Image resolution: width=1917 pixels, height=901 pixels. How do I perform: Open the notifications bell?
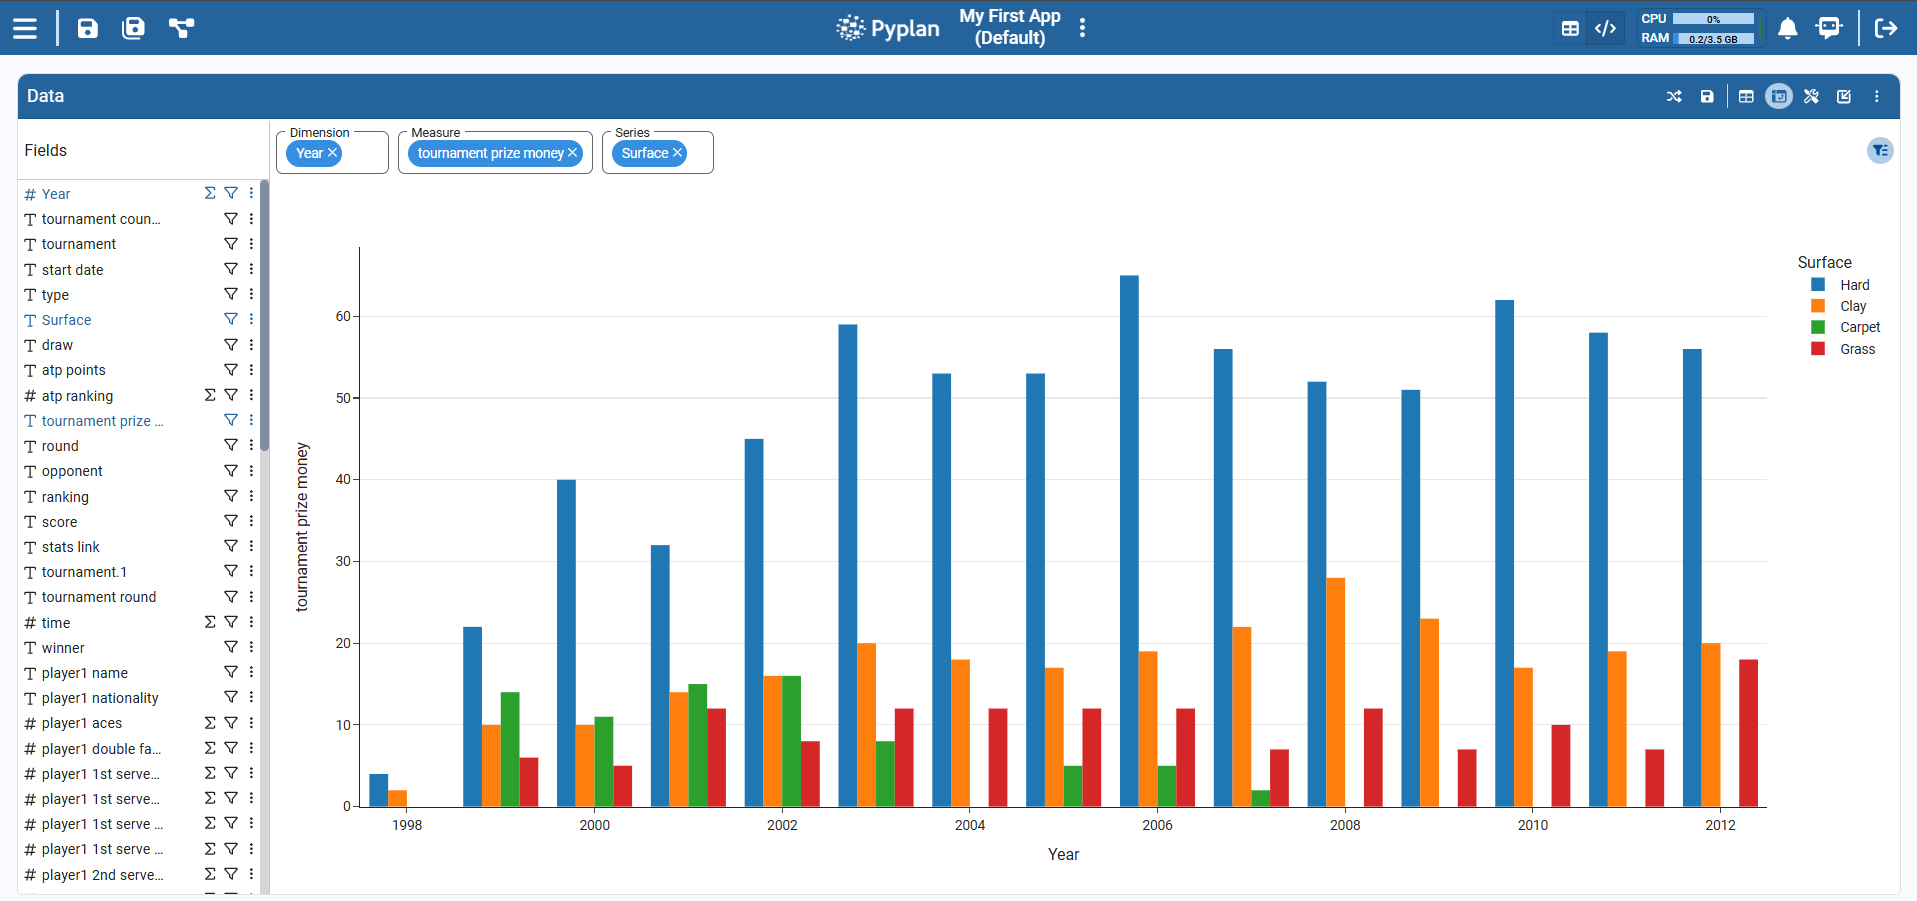pyautogui.click(x=1788, y=28)
